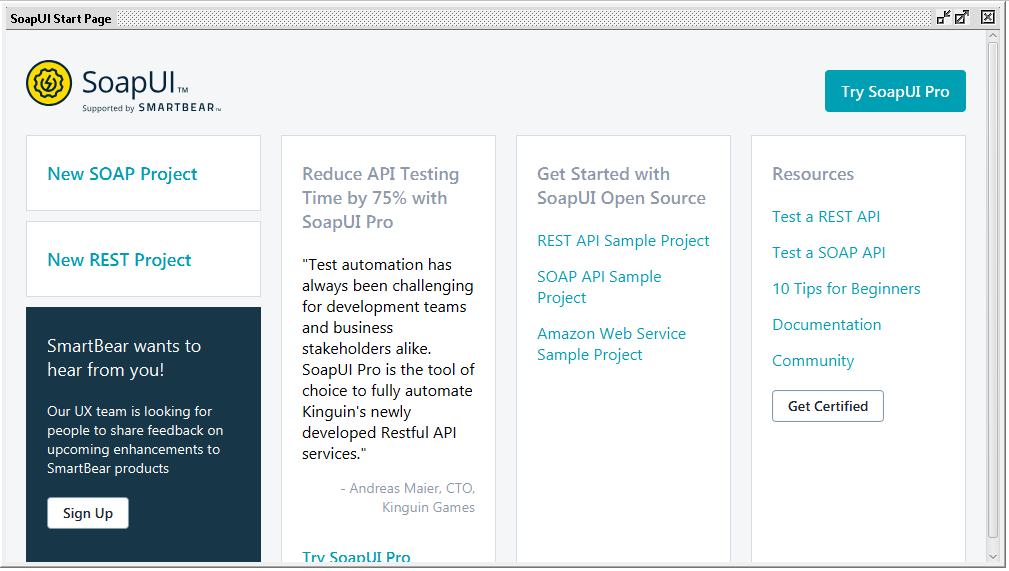Click the 'Get Started with SoapUI Open Source' heading
The image size is (1009, 571).
point(621,186)
